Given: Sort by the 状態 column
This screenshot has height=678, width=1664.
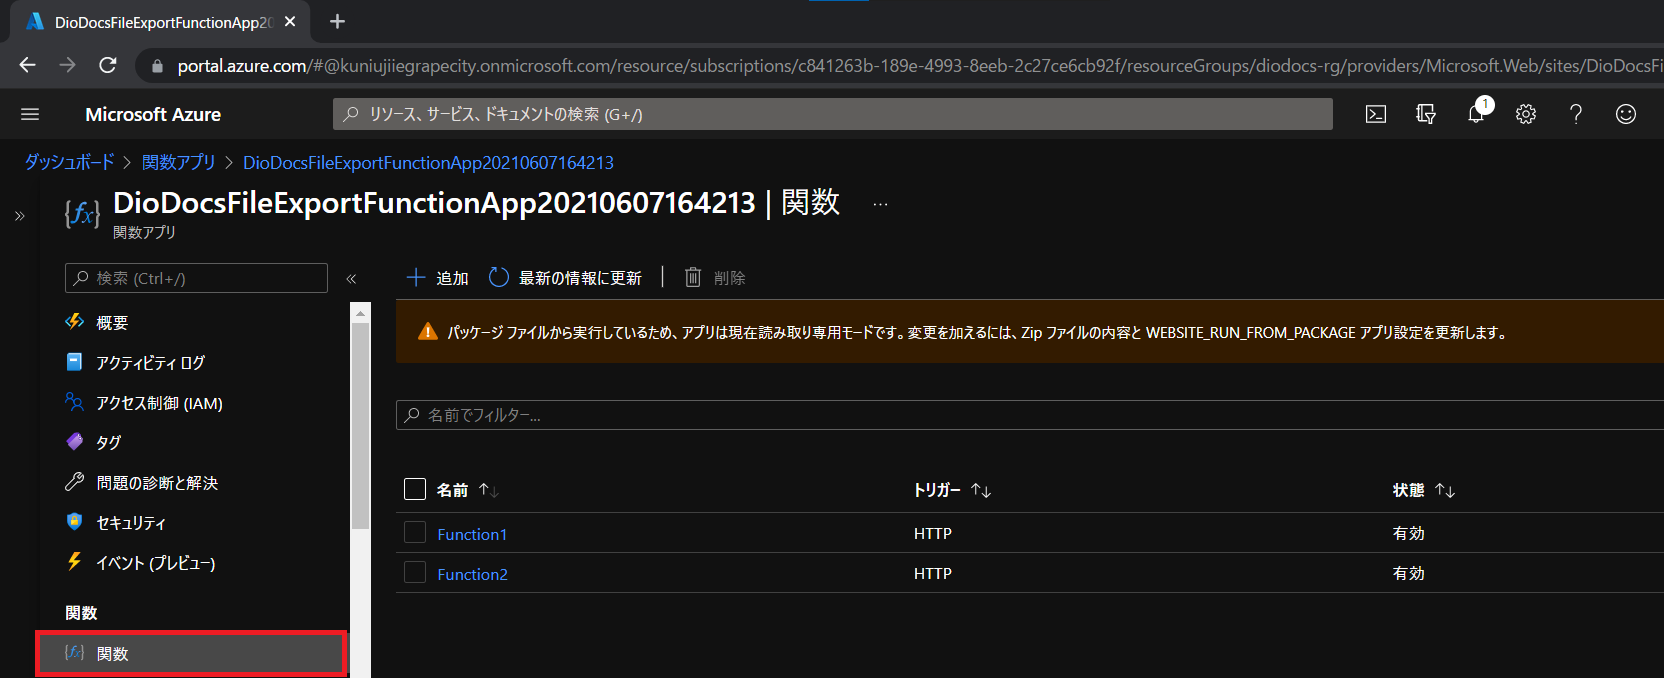Looking at the screenshot, I should [x=1424, y=490].
